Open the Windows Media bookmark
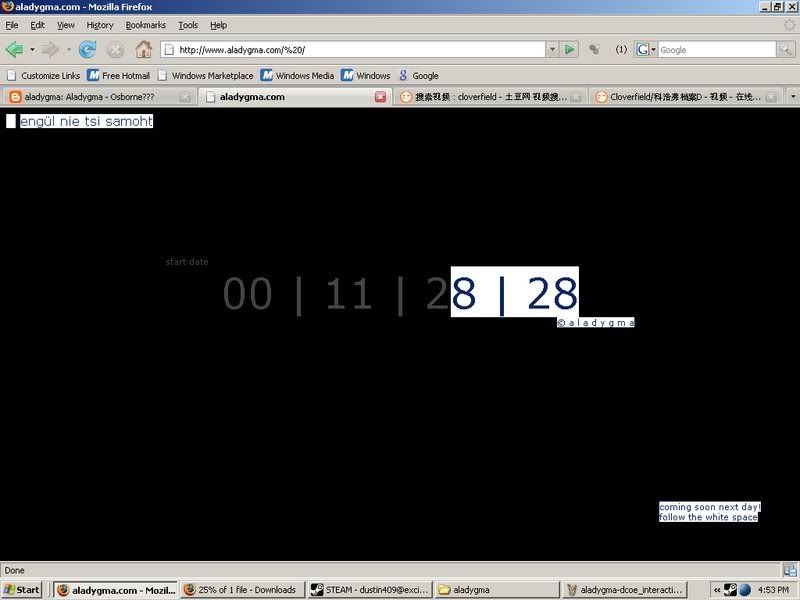This screenshot has width=800, height=600. click(x=297, y=75)
